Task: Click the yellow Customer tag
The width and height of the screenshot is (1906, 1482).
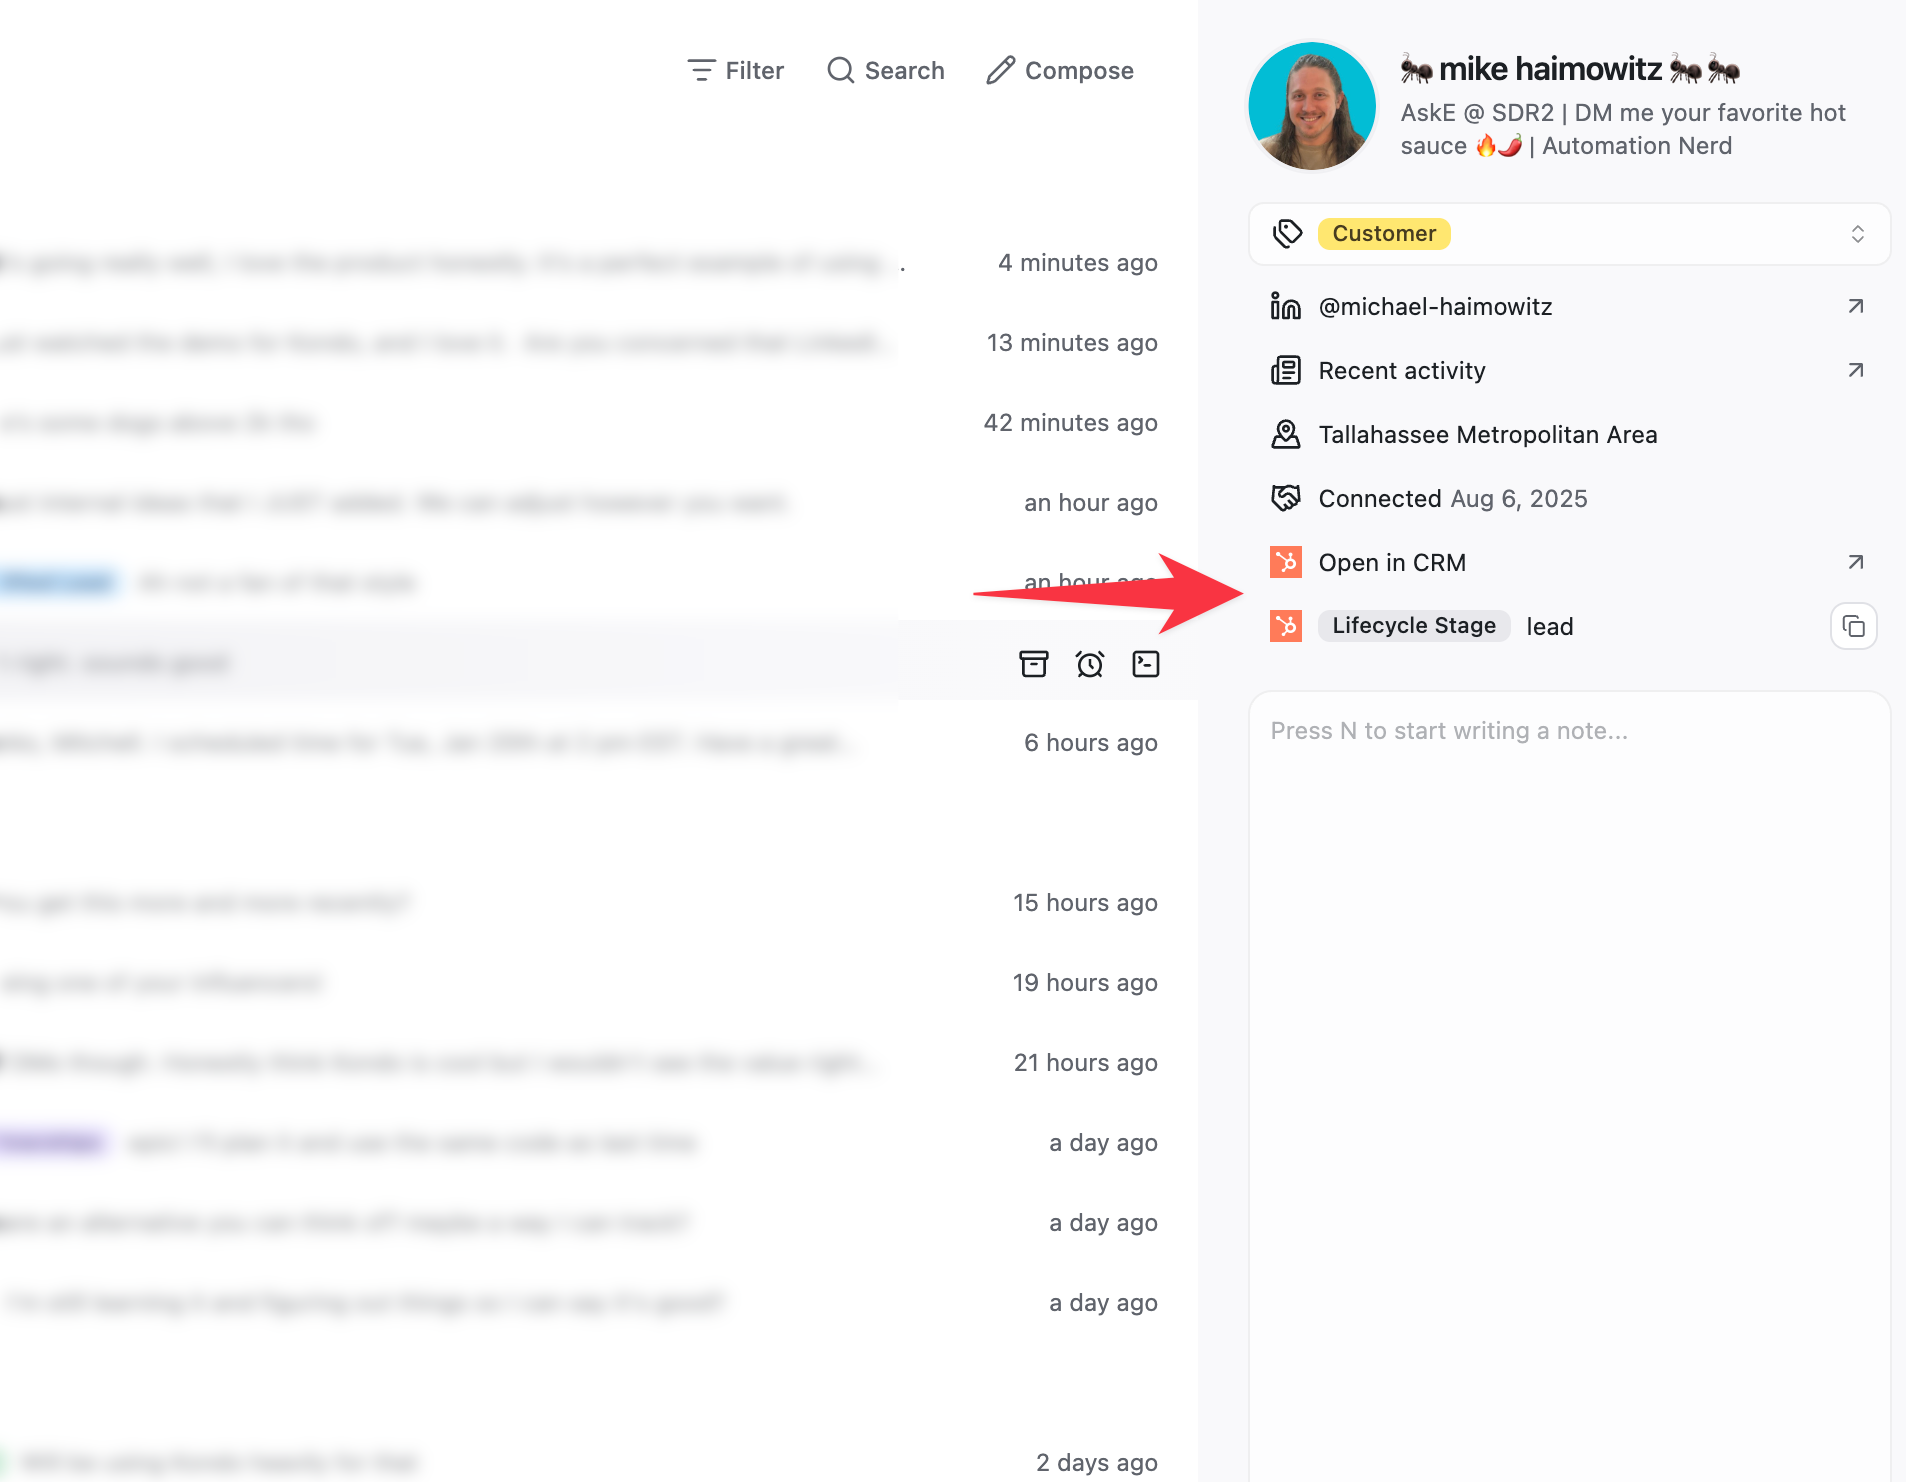Action: click(1384, 233)
